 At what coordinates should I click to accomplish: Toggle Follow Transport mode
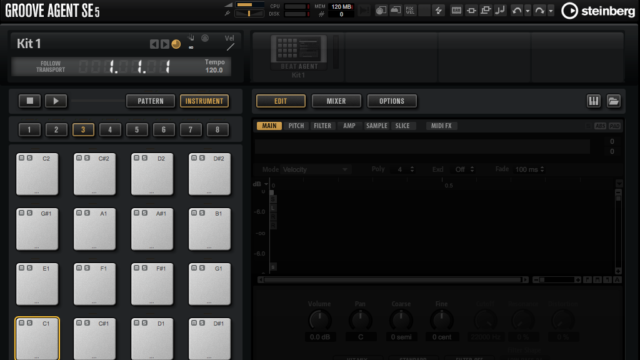point(50,67)
